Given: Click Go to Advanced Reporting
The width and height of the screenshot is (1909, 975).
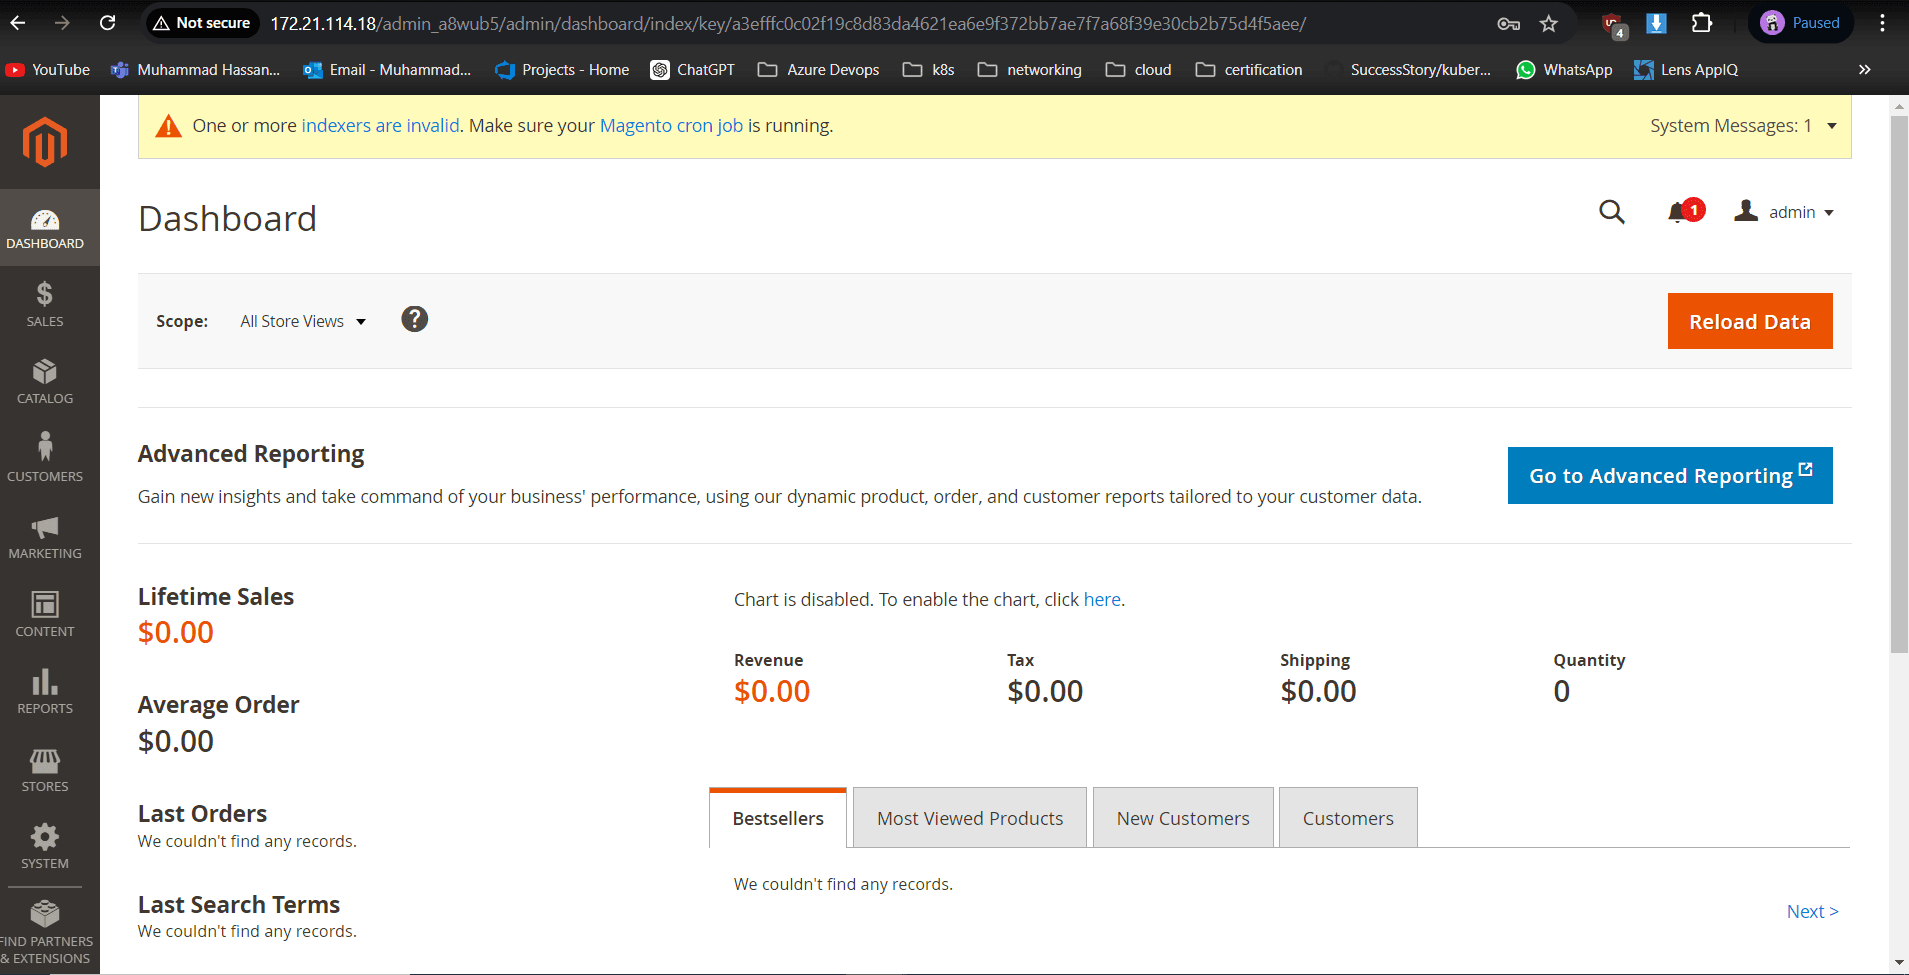Looking at the screenshot, I should tap(1668, 475).
